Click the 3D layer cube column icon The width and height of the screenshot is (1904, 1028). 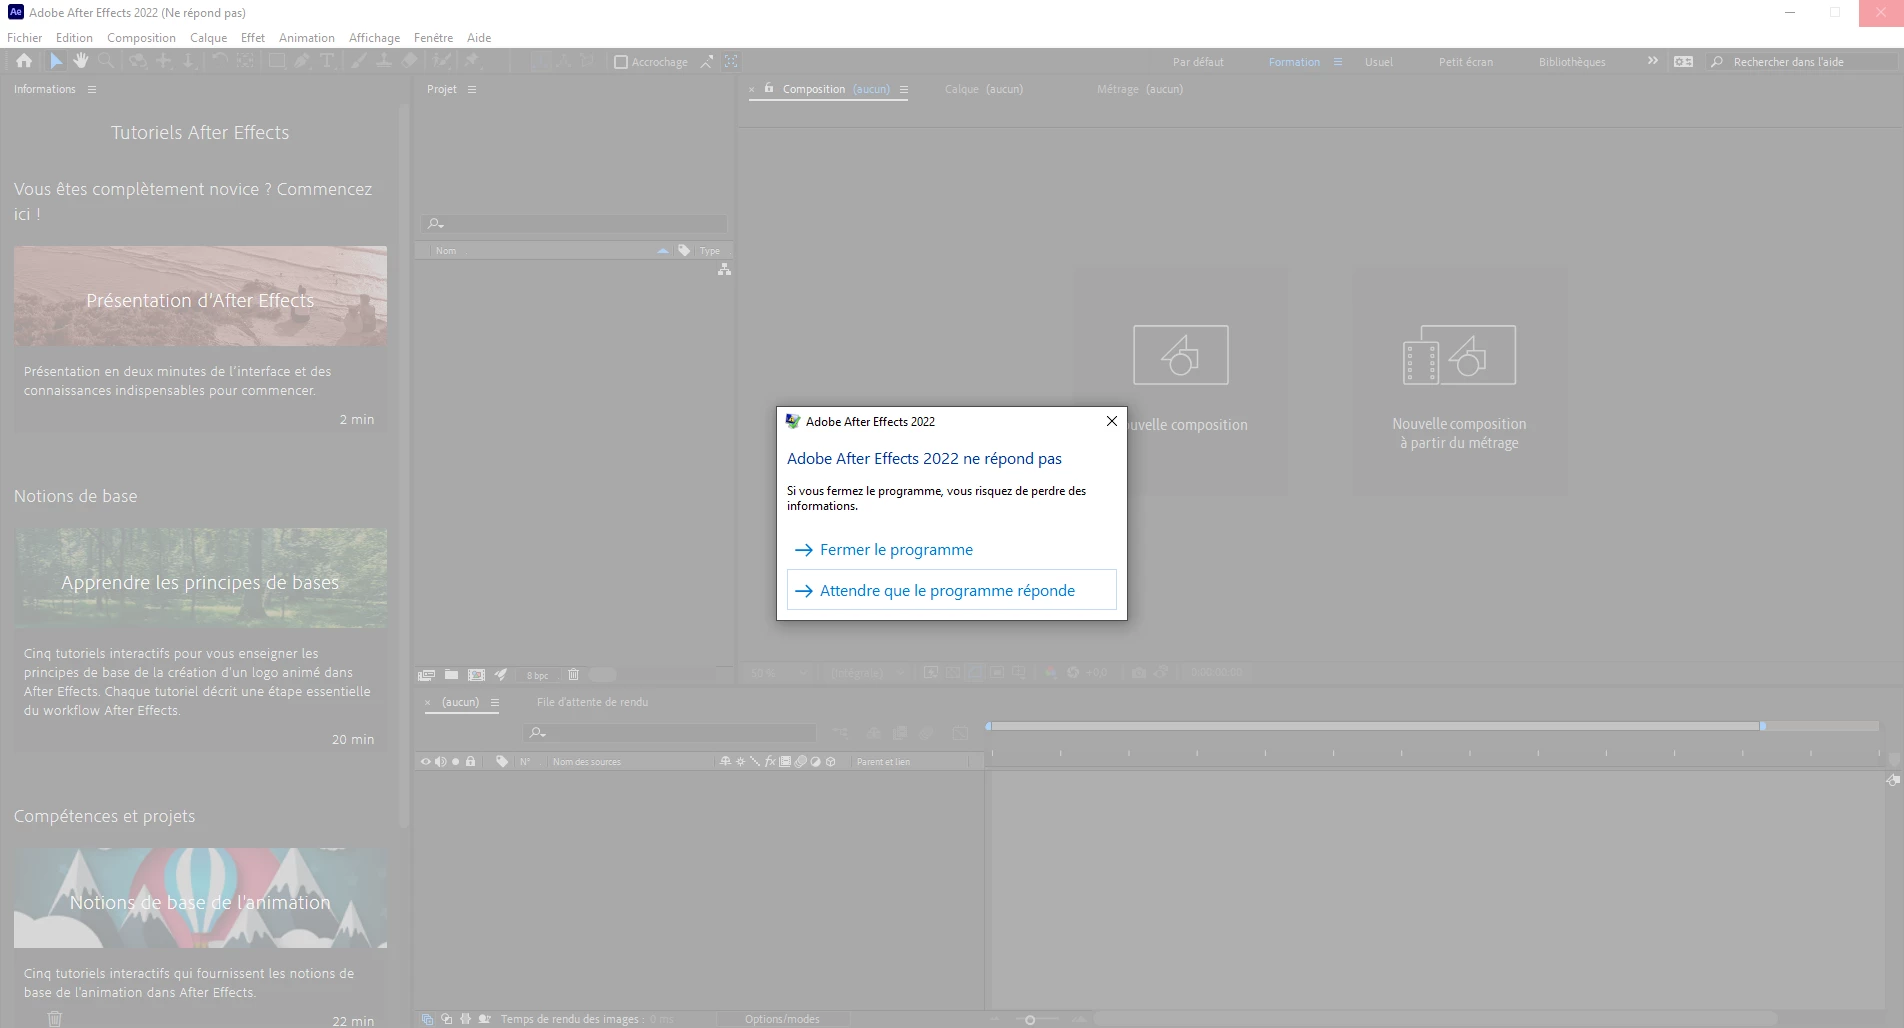830,762
